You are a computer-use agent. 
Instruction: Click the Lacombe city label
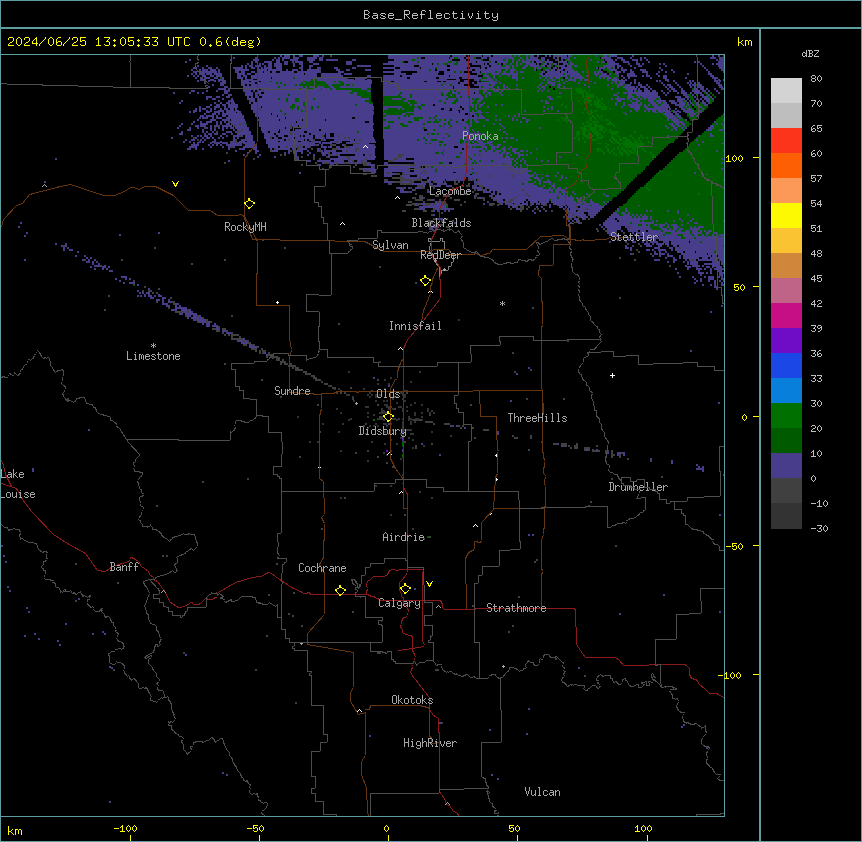tap(450, 191)
